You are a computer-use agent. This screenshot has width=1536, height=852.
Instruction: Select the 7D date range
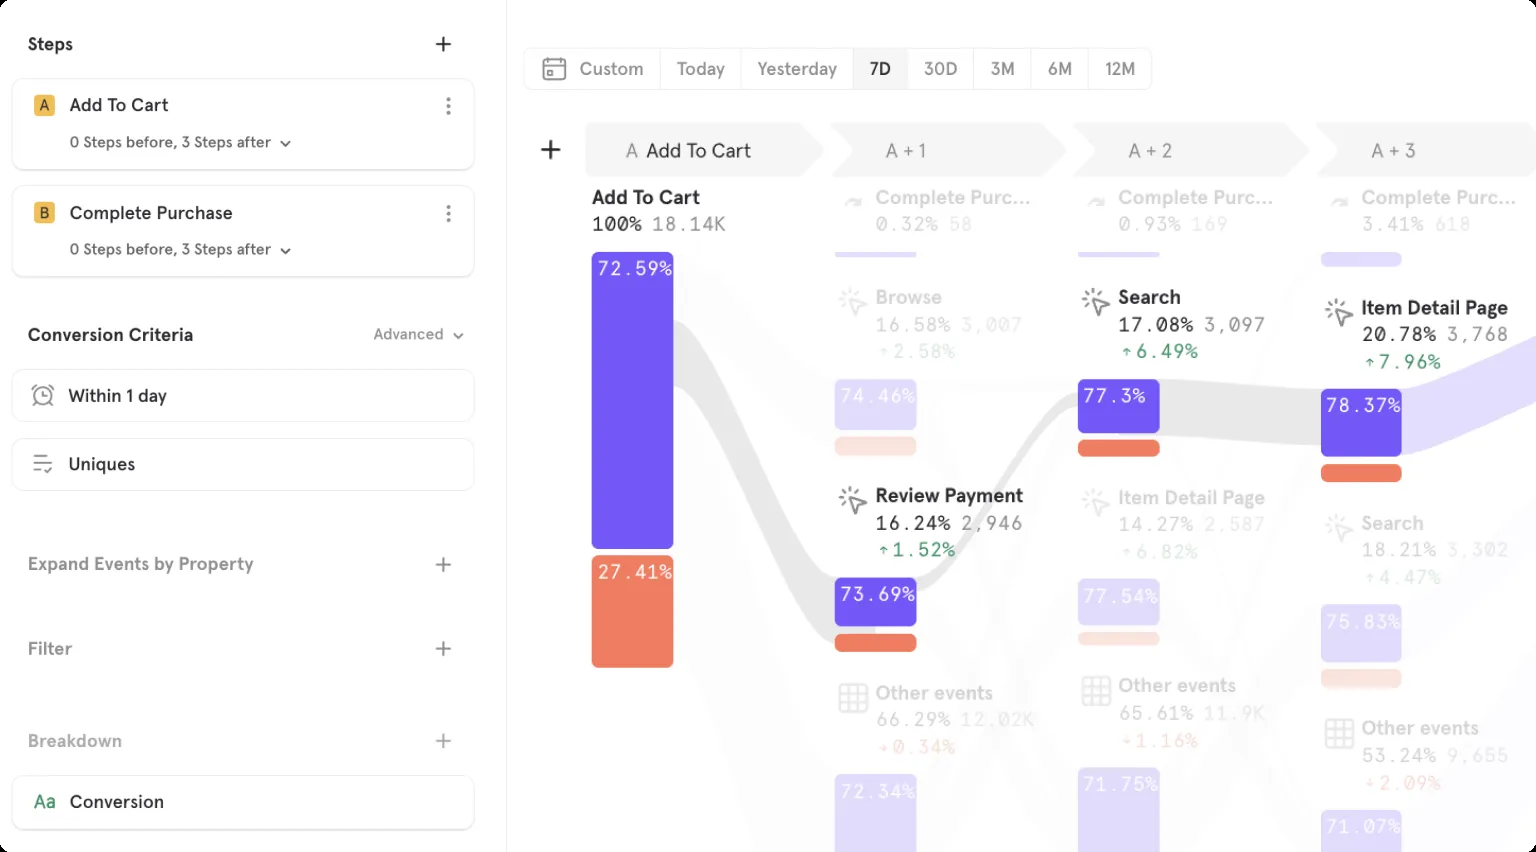(x=880, y=69)
